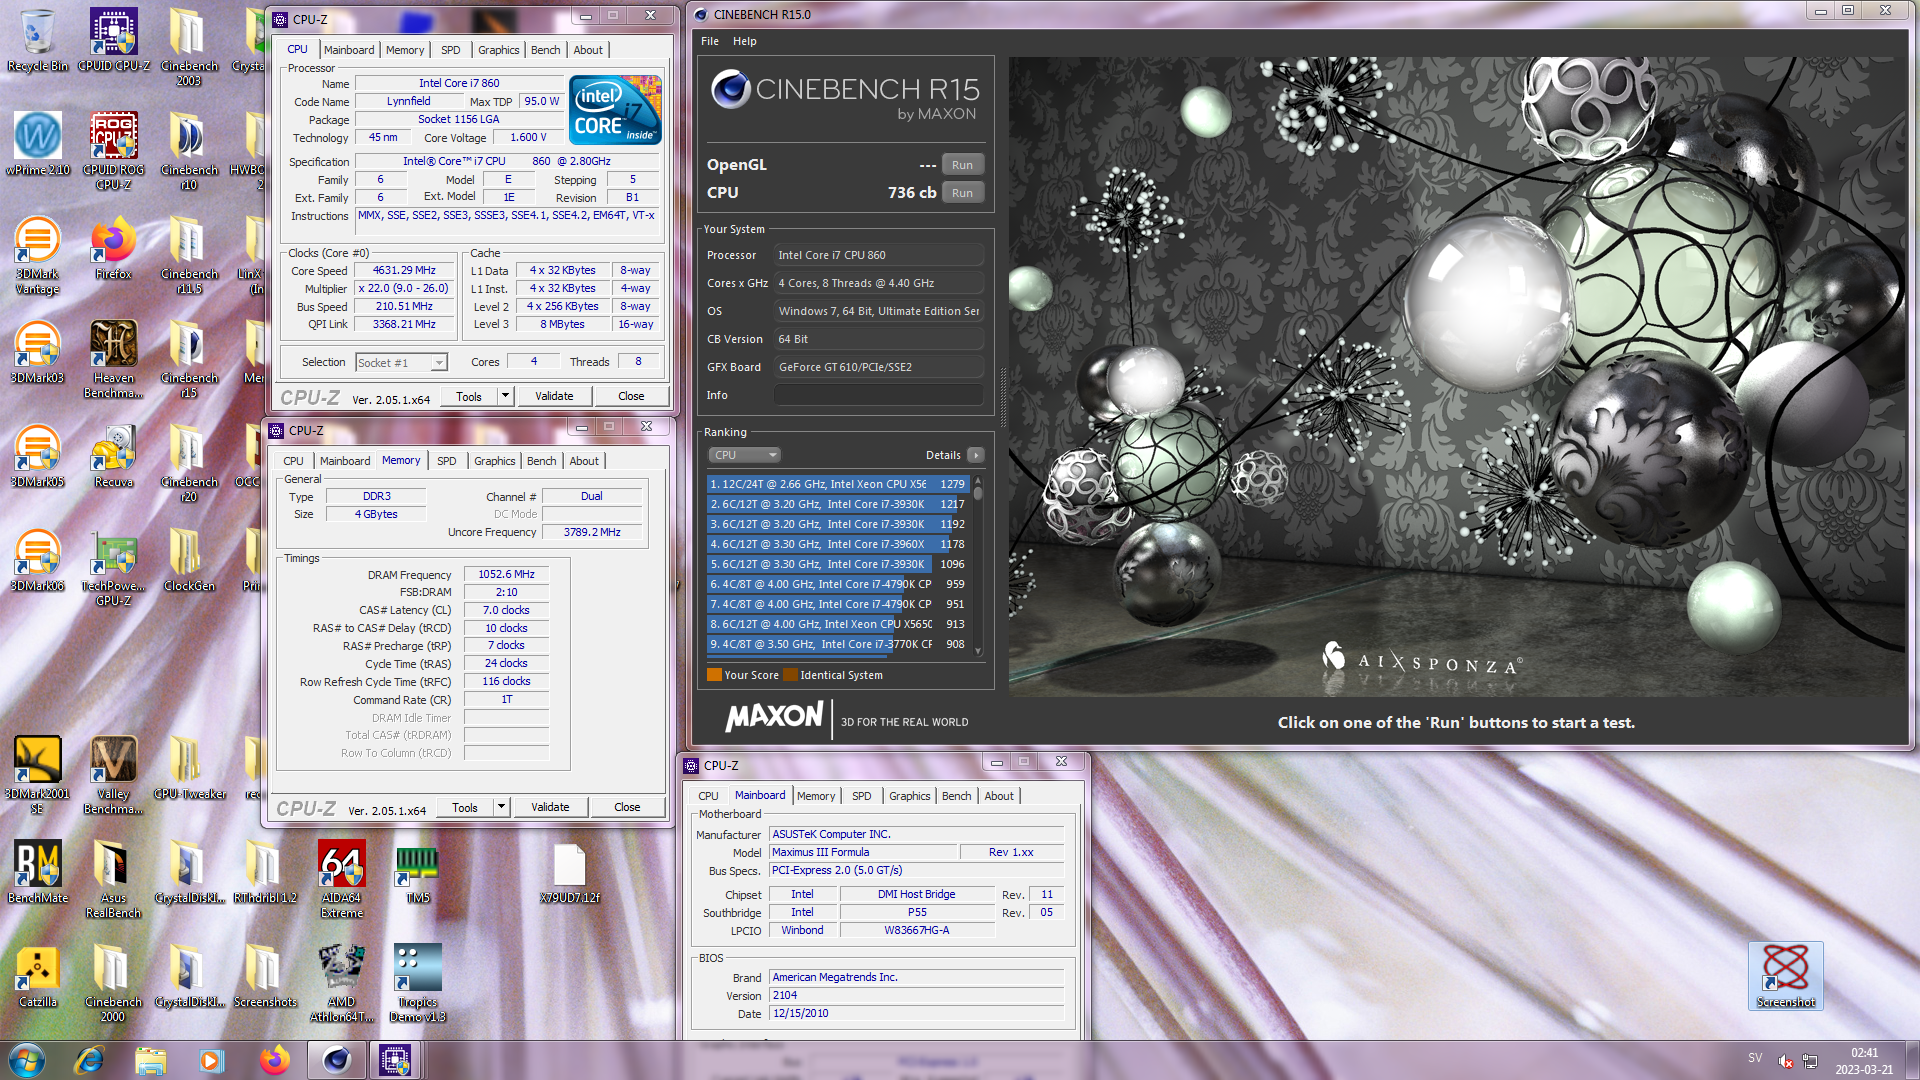The width and height of the screenshot is (1920, 1080).
Task: Open About tab in Mainboard CPU-Z window
Action: pyautogui.click(x=998, y=796)
